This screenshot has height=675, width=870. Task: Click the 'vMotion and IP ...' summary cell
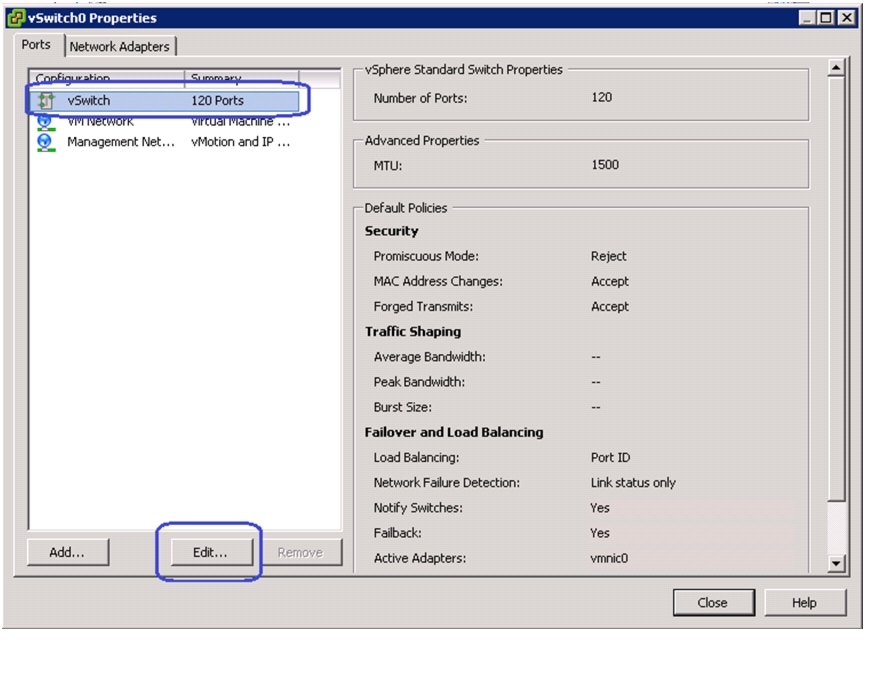pyautogui.click(x=240, y=142)
